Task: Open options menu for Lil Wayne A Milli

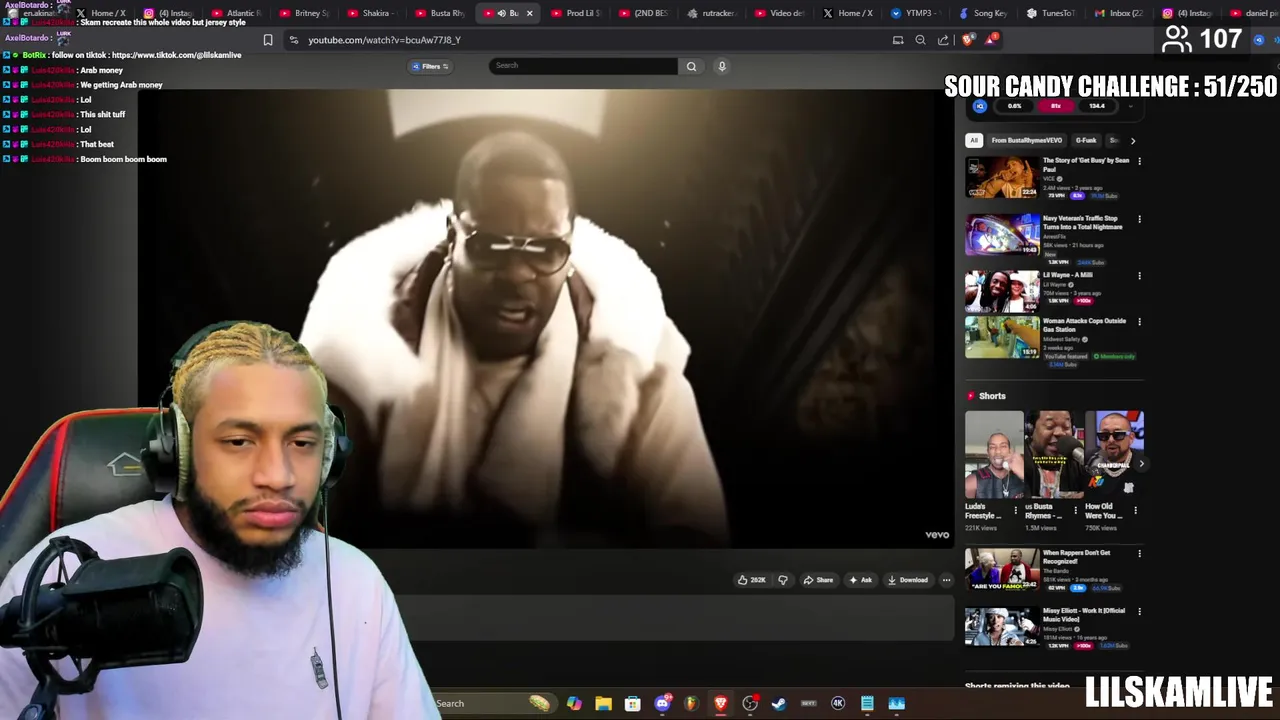Action: (x=1139, y=276)
